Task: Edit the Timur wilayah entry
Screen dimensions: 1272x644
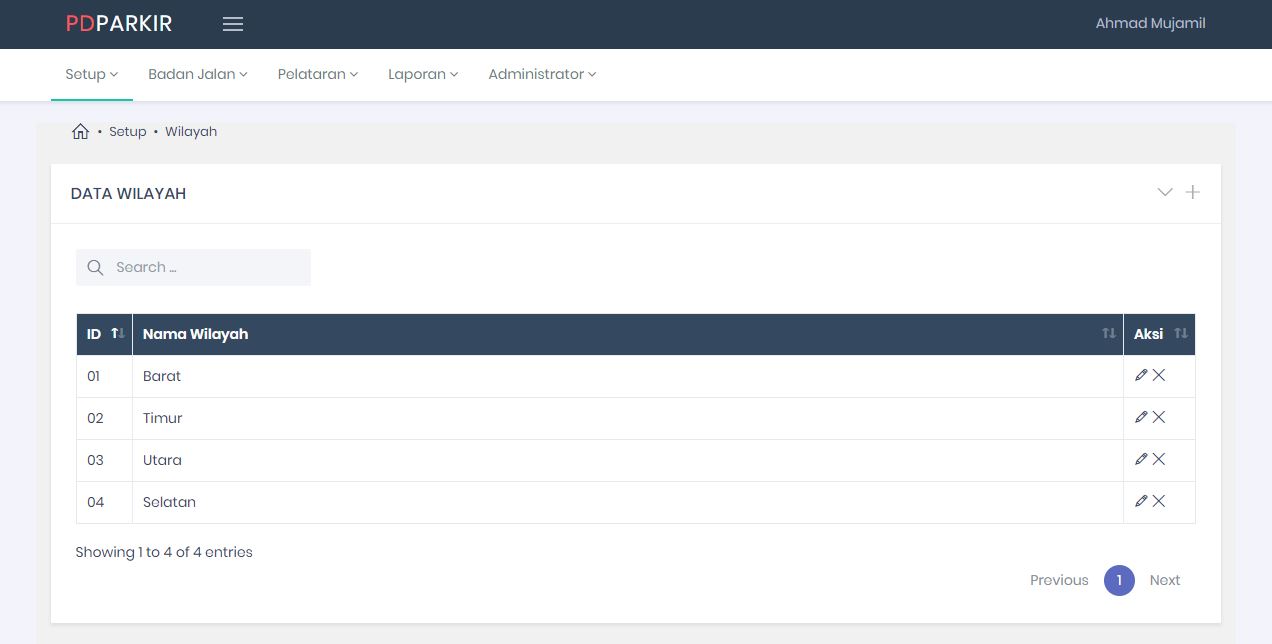Action: [x=1141, y=417]
